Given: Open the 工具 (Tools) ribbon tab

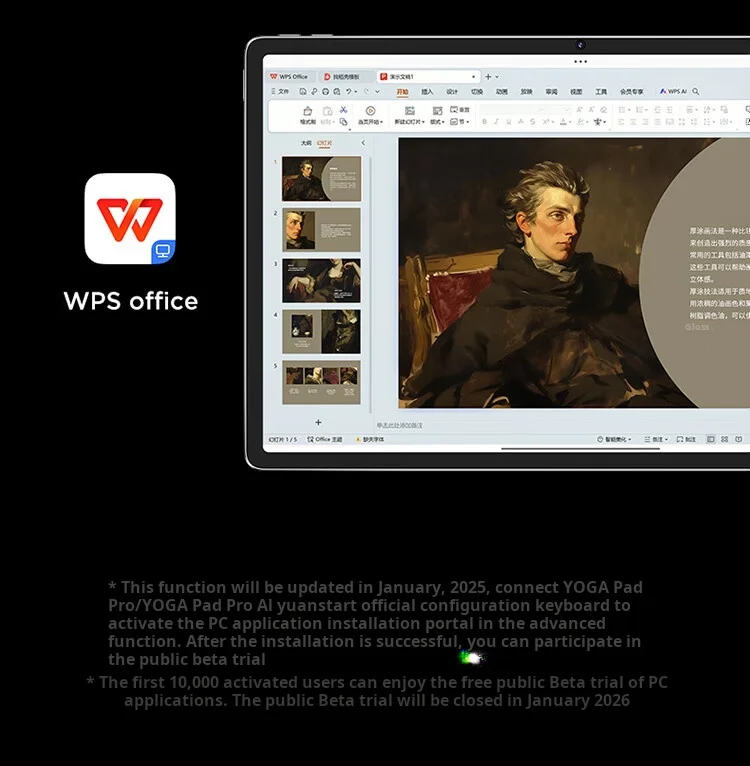Looking at the screenshot, I should pos(601,92).
